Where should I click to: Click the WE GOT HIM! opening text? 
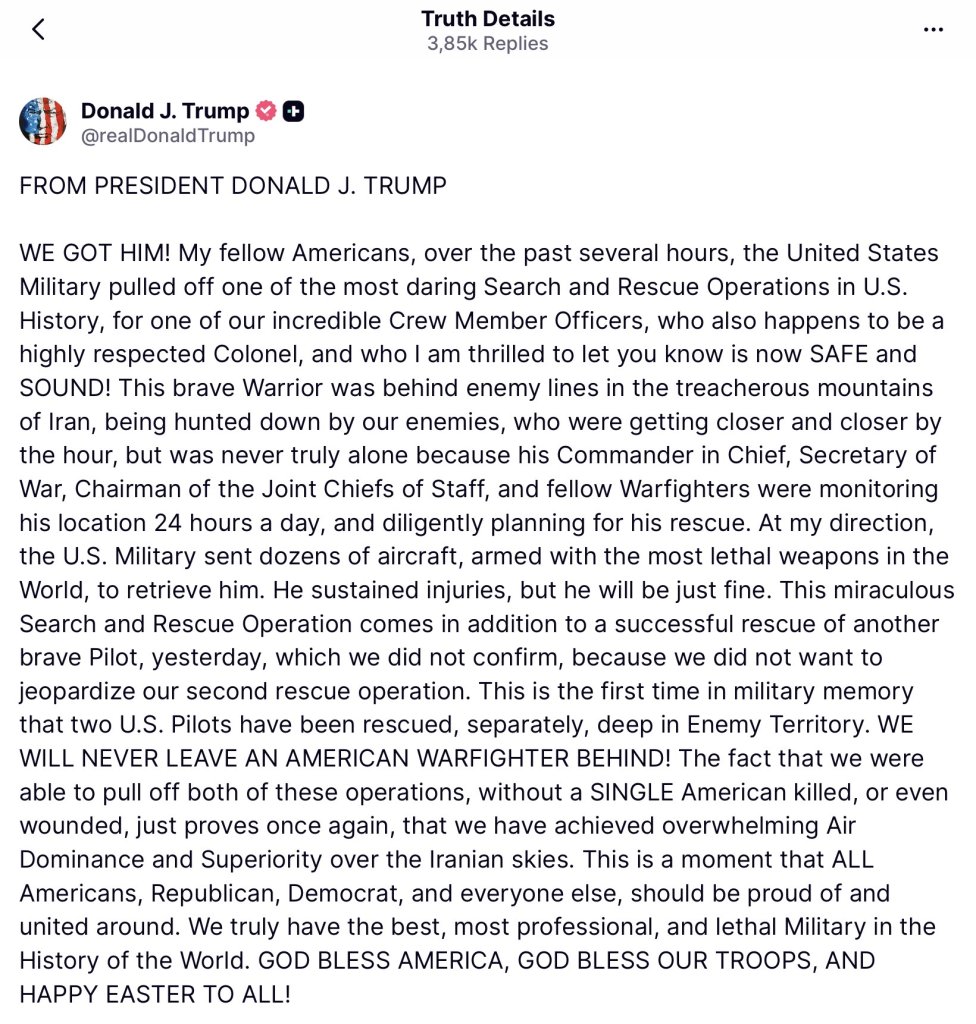pyautogui.click(x=95, y=253)
